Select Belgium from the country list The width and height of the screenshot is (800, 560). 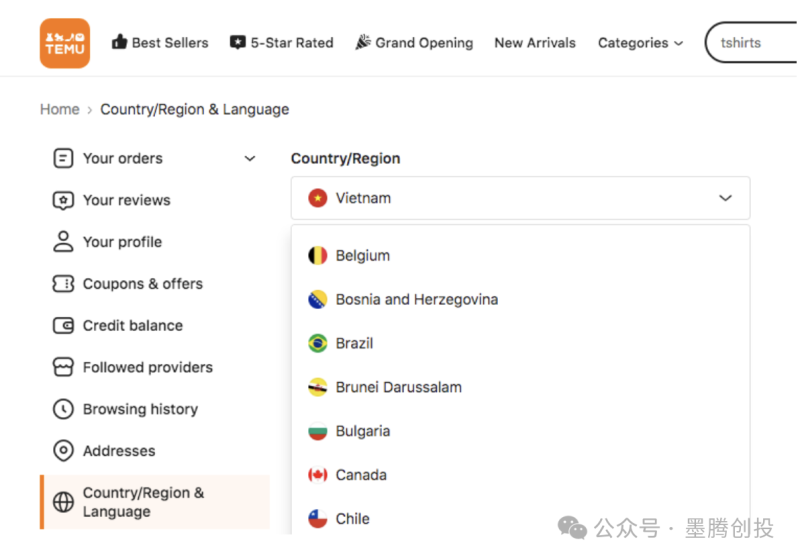click(363, 256)
